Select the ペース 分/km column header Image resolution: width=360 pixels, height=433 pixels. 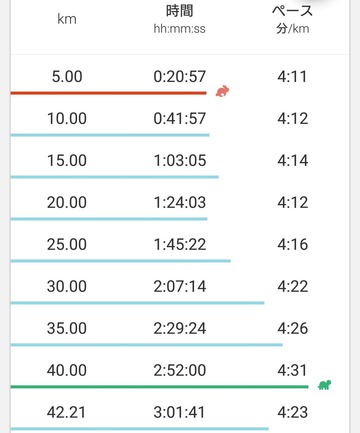pos(292,20)
